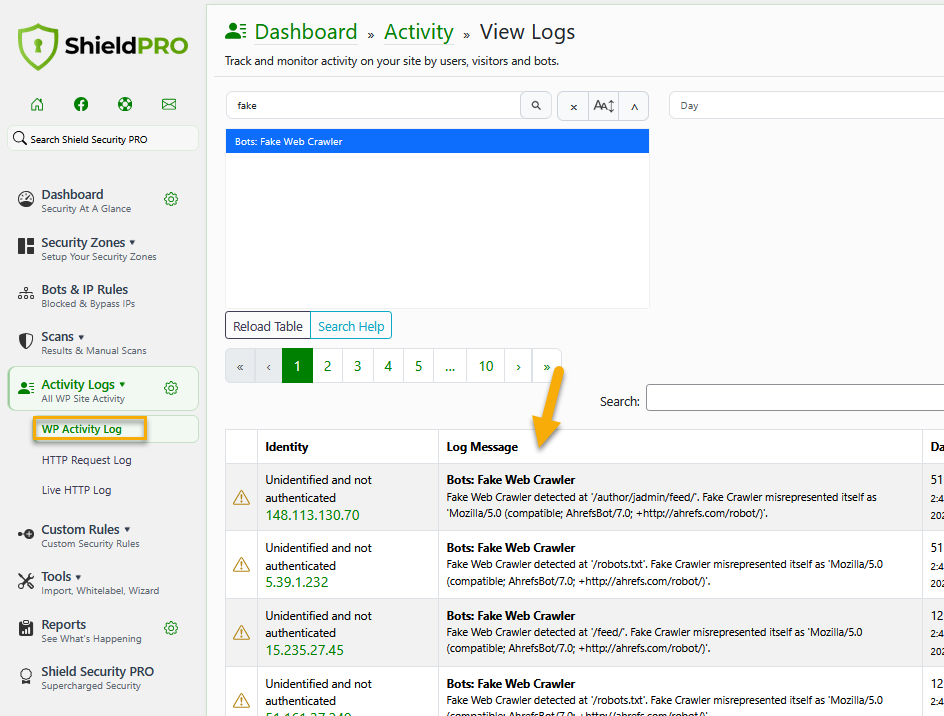Viewport: 944px width, 716px height.
Task: Switch to the HTTP Request Log
Action: [x=87, y=460]
